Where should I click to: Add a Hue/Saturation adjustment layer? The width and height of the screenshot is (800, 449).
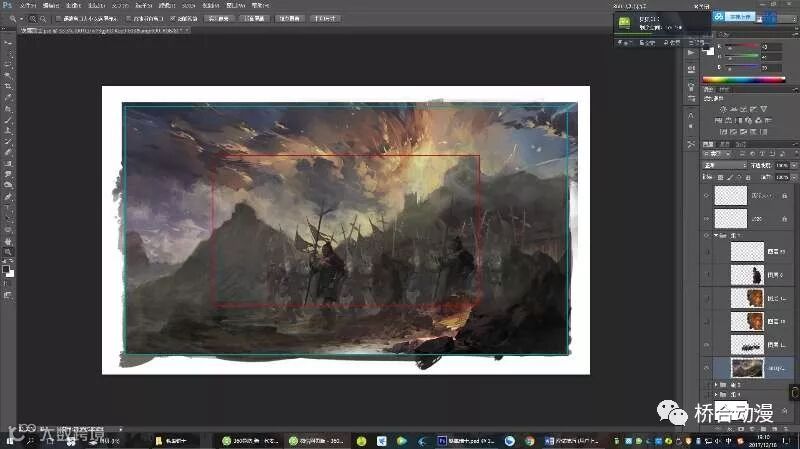point(717,120)
